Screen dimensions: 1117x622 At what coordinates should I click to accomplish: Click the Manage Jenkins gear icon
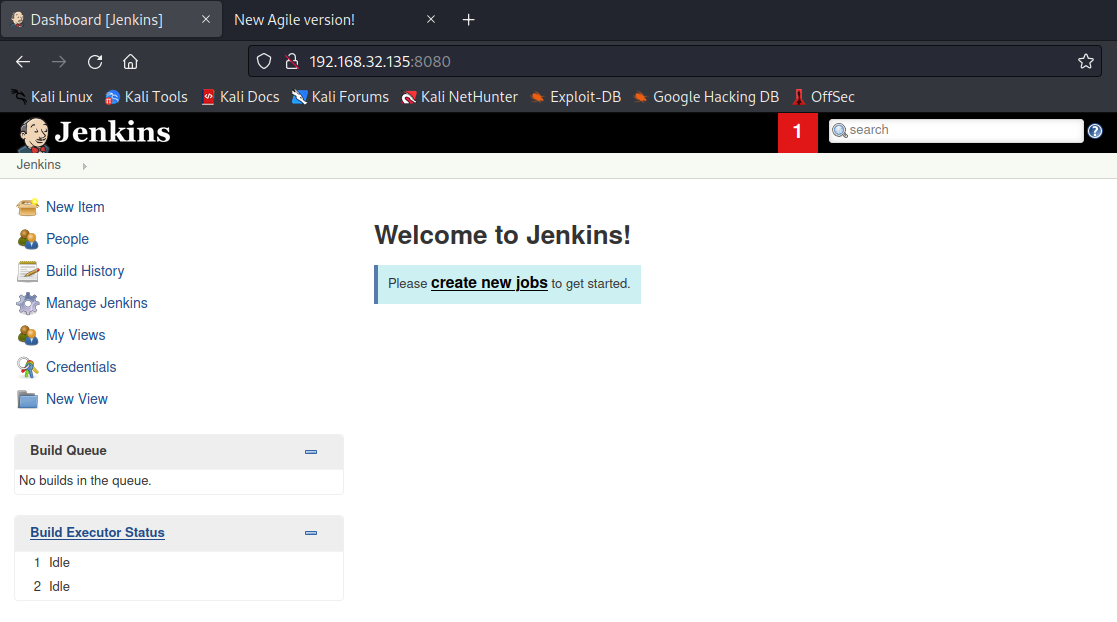(28, 304)
